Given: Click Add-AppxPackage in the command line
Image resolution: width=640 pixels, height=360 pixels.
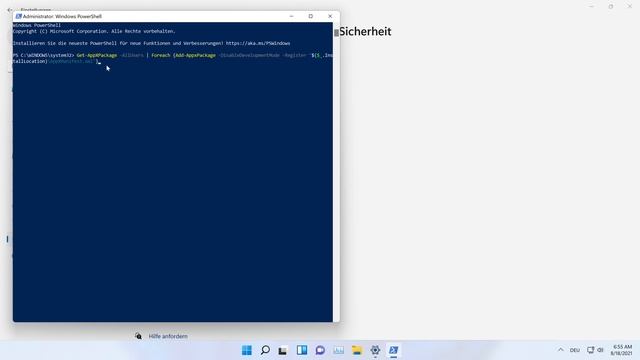Looking at the screenshot, I should [195, 55].
